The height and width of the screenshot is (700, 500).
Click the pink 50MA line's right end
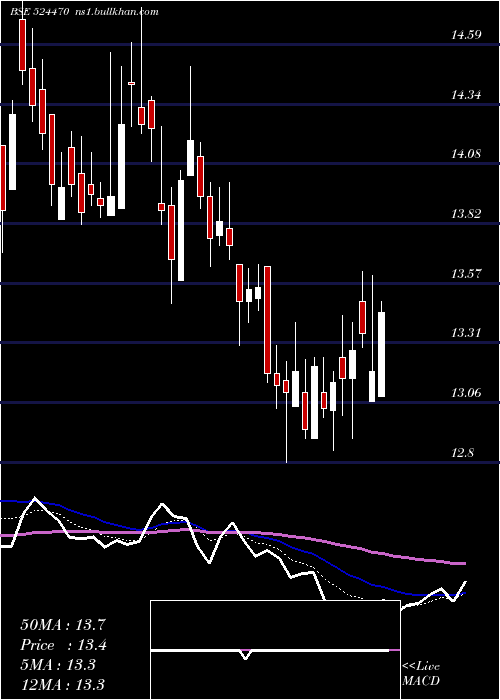tap(464, 564)
